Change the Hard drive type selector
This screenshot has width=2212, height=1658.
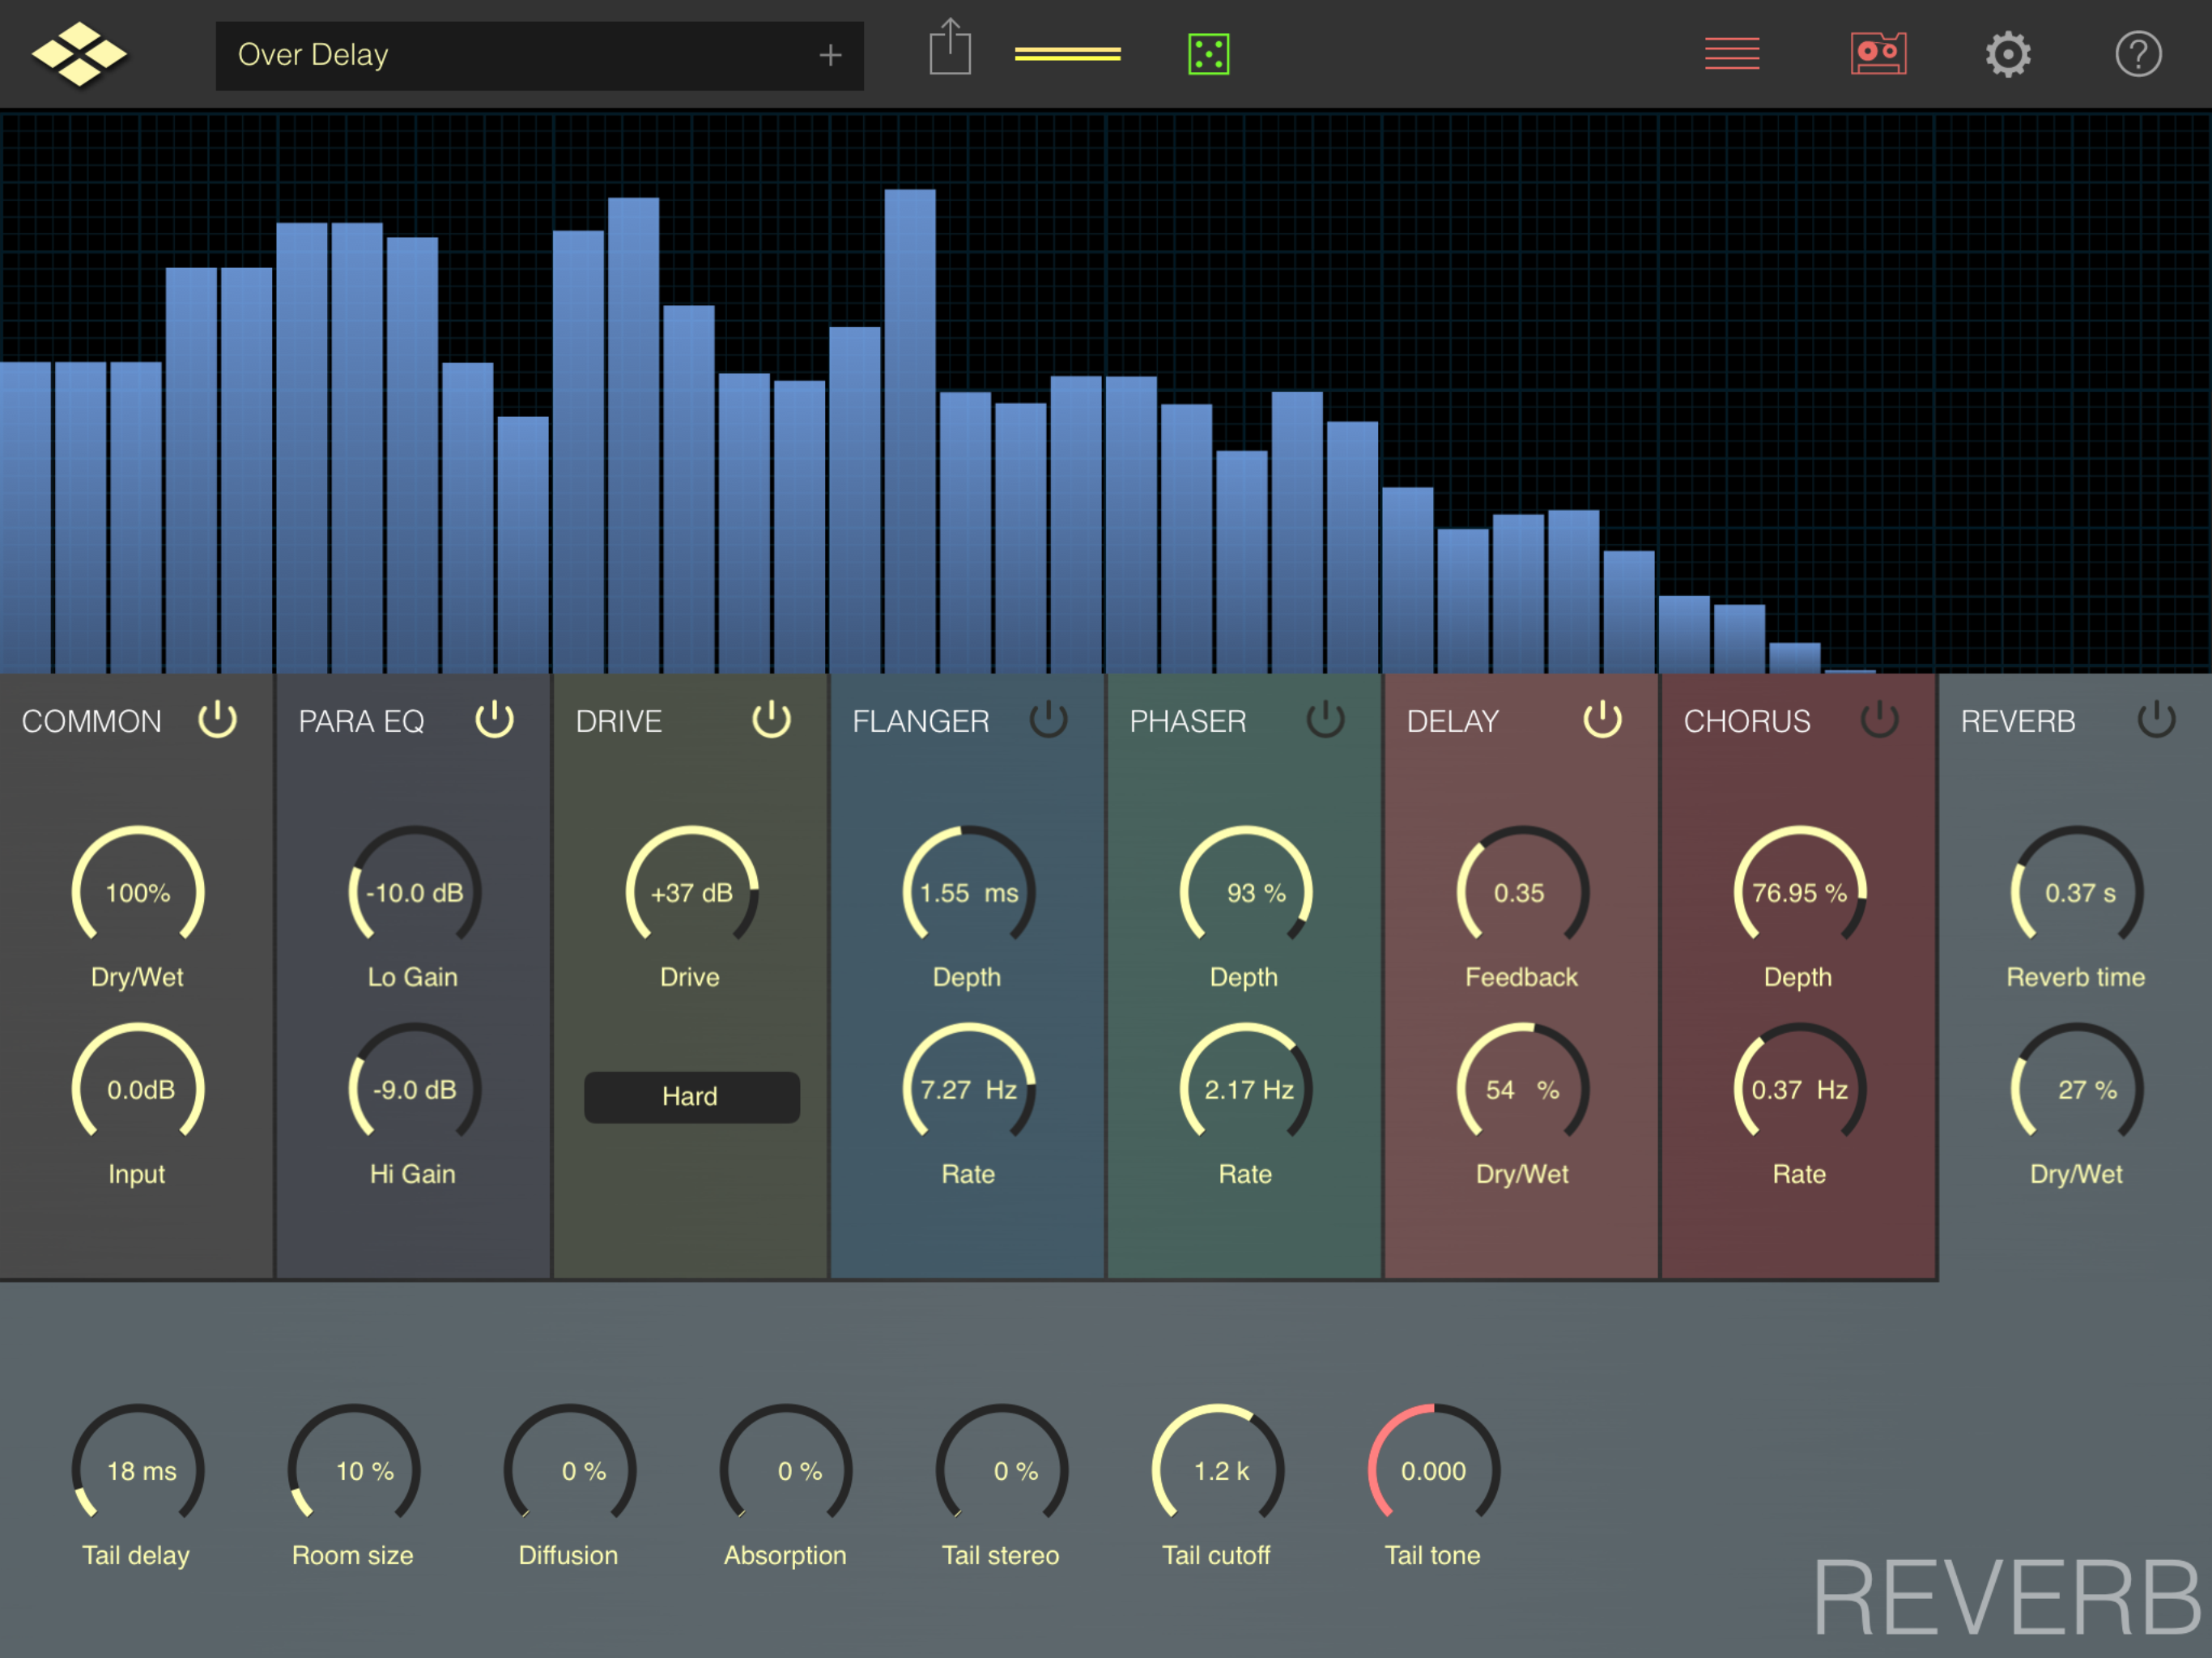point(691,1096)
